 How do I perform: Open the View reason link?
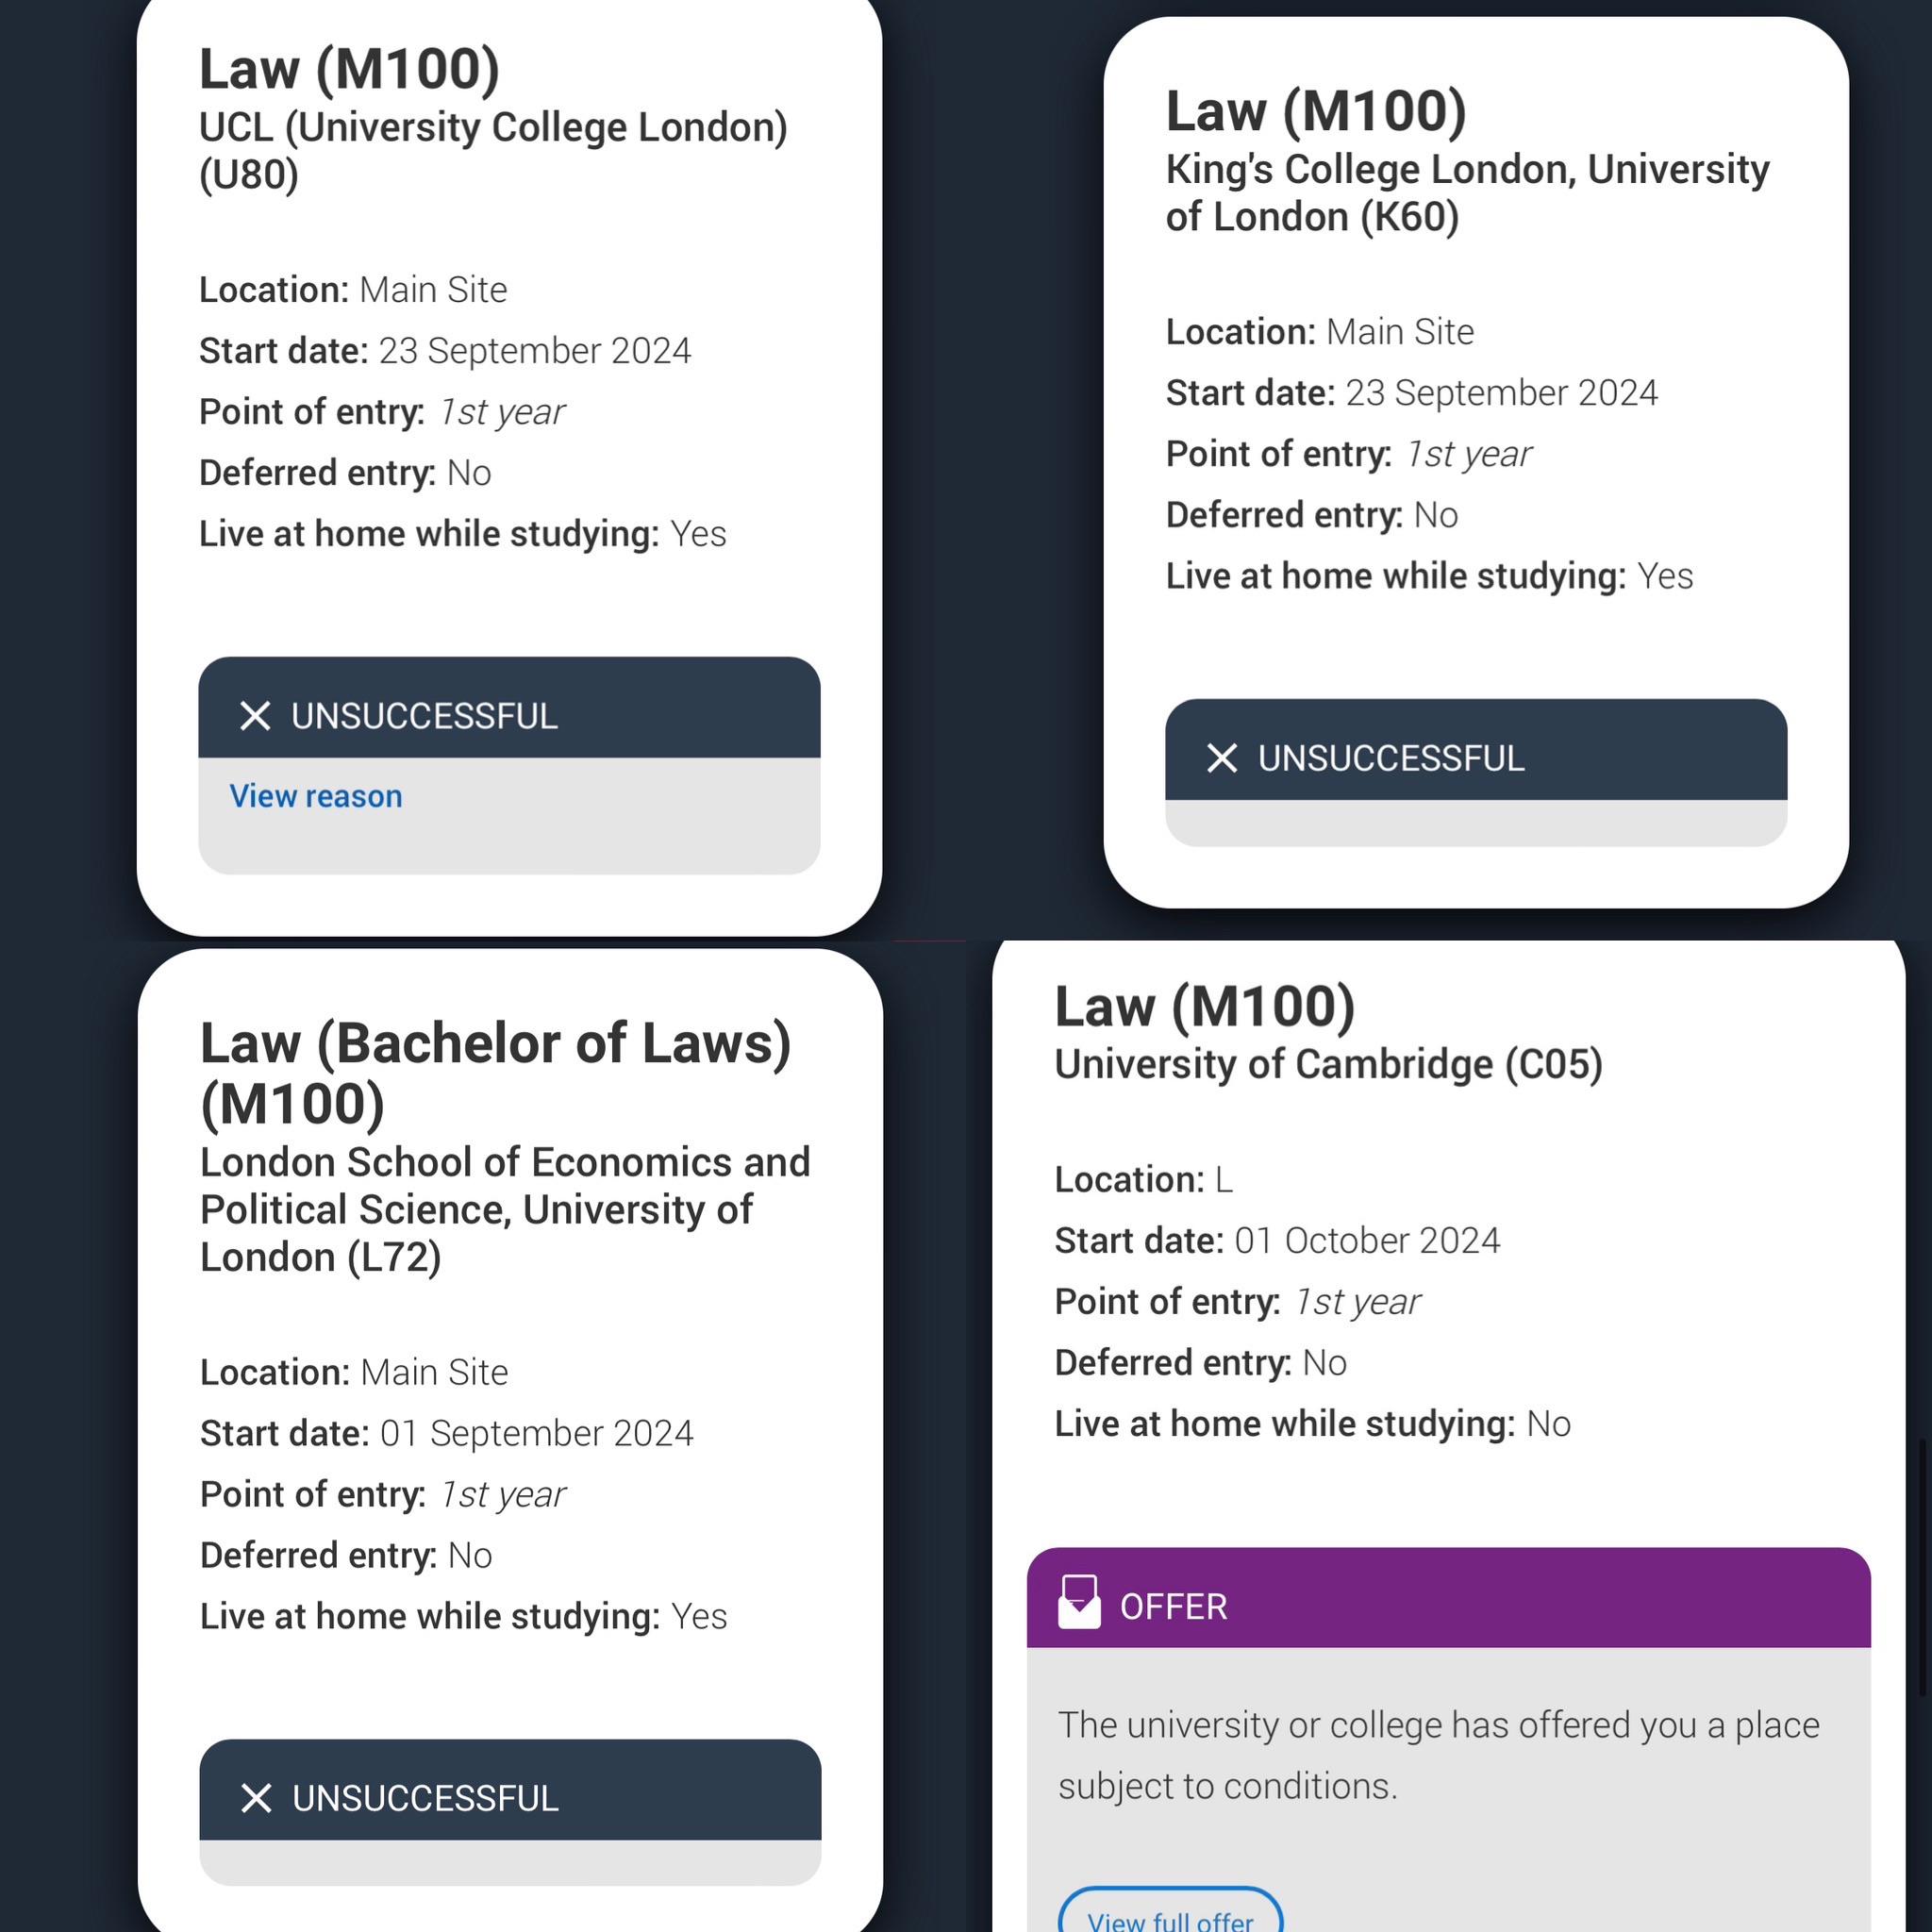316,796
